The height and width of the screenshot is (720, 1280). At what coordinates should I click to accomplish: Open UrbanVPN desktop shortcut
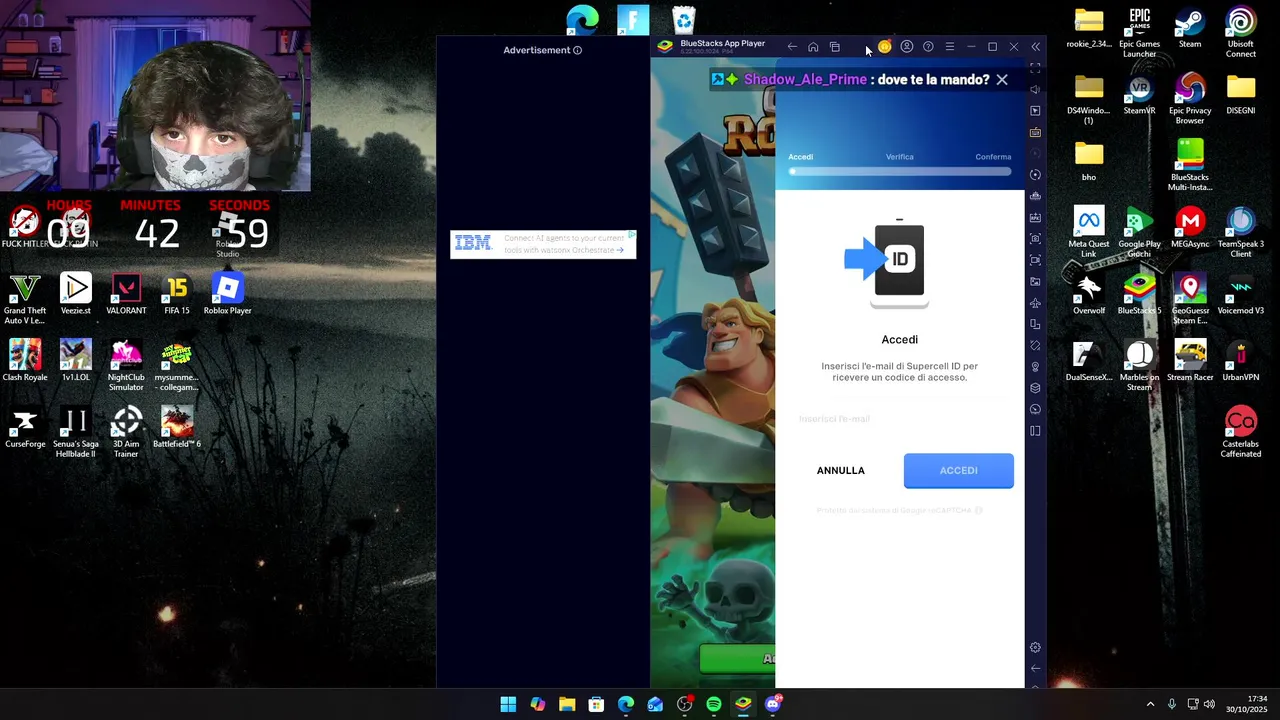(x=1240, y=361)
